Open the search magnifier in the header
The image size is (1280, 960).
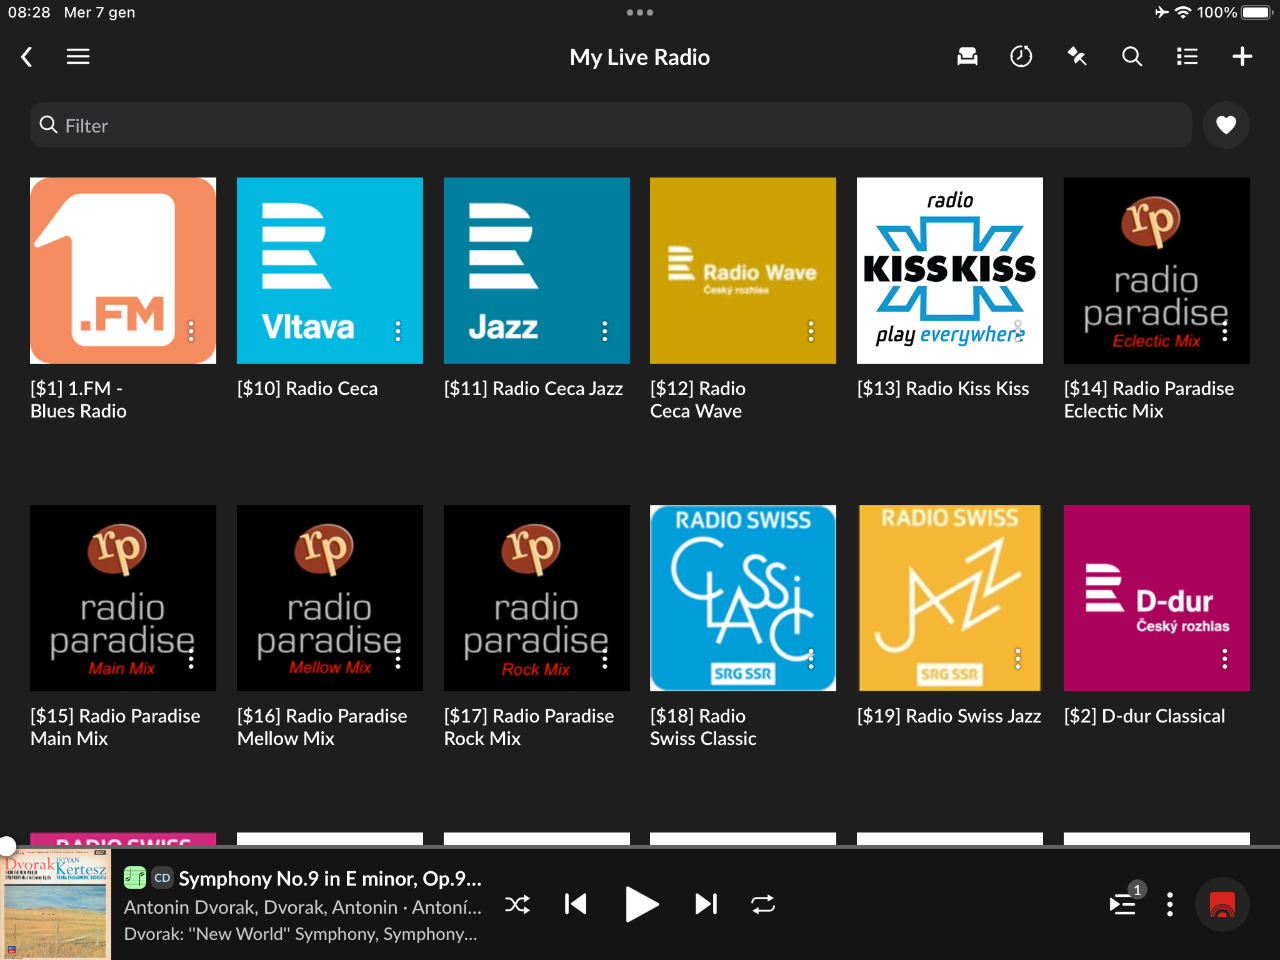click(1132, 57)
